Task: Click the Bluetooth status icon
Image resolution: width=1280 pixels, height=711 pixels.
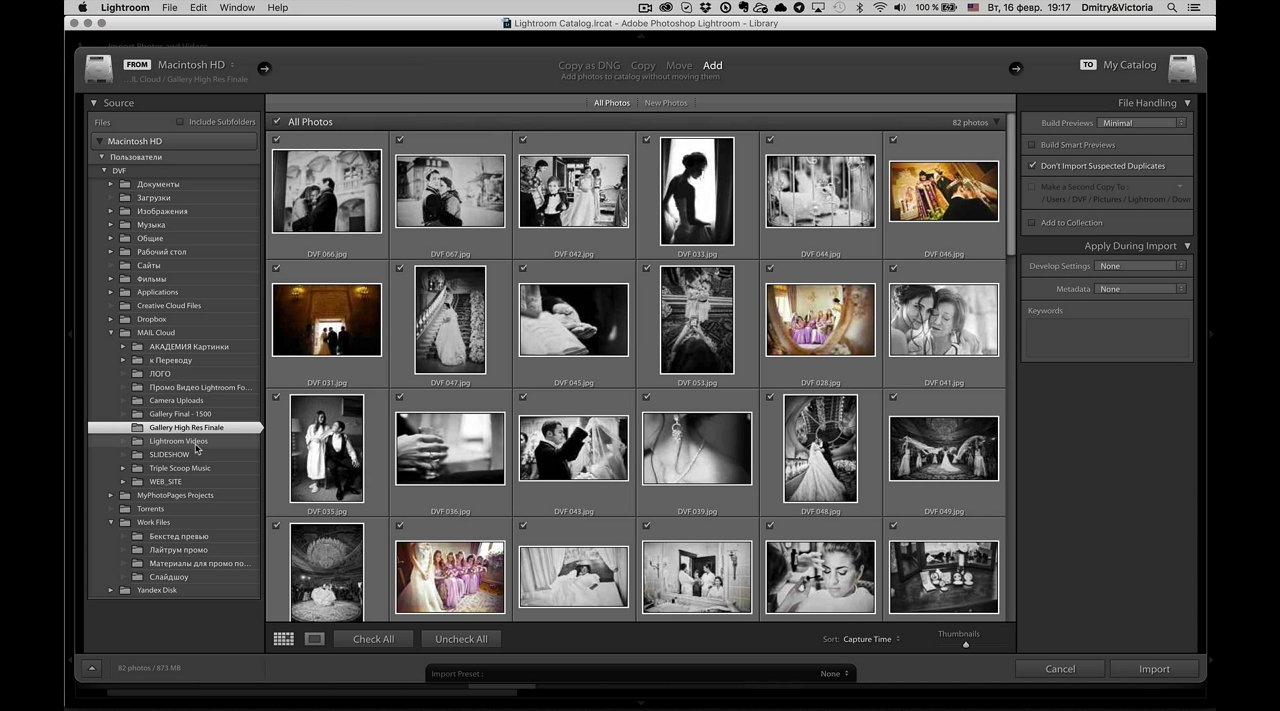Action: pyautogui.click(x=859, y=7)
